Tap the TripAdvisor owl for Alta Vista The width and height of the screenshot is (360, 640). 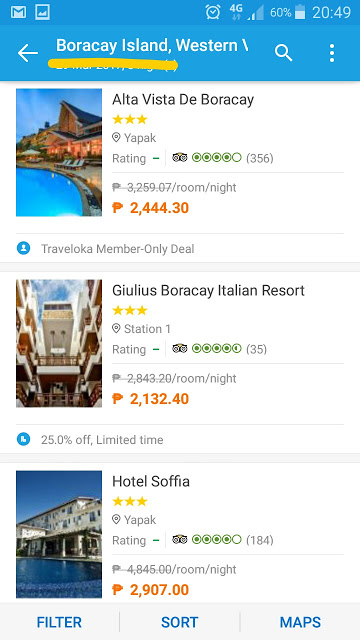tap(180, 158)
